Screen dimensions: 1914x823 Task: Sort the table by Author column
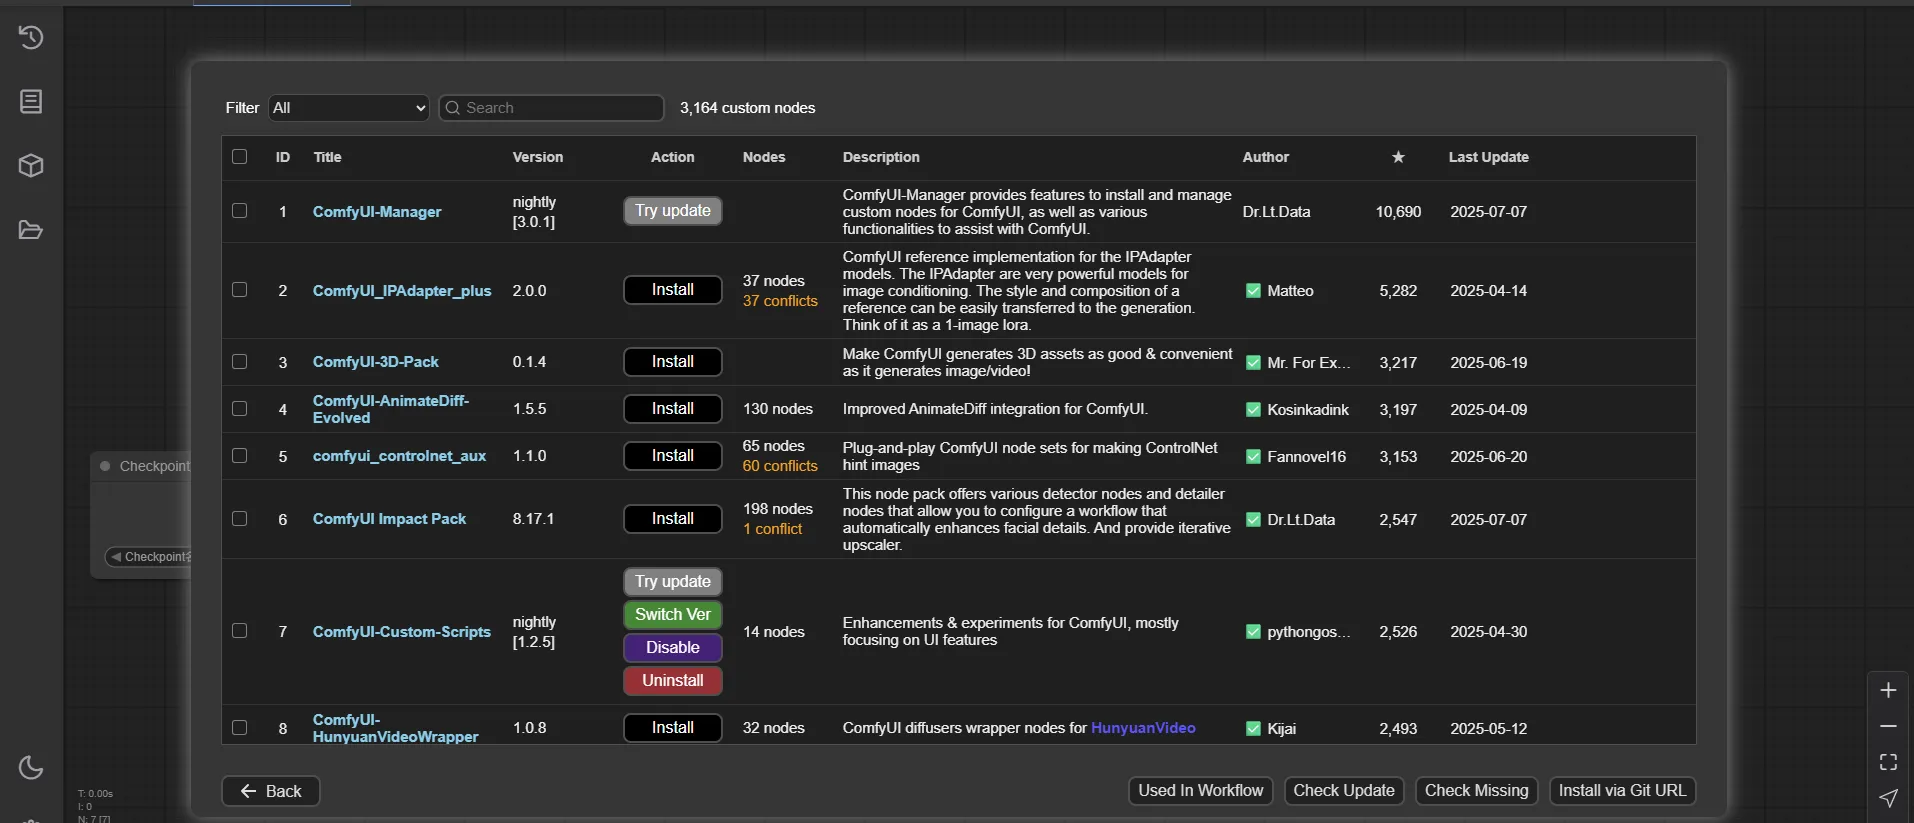[x=1266, y=157]
